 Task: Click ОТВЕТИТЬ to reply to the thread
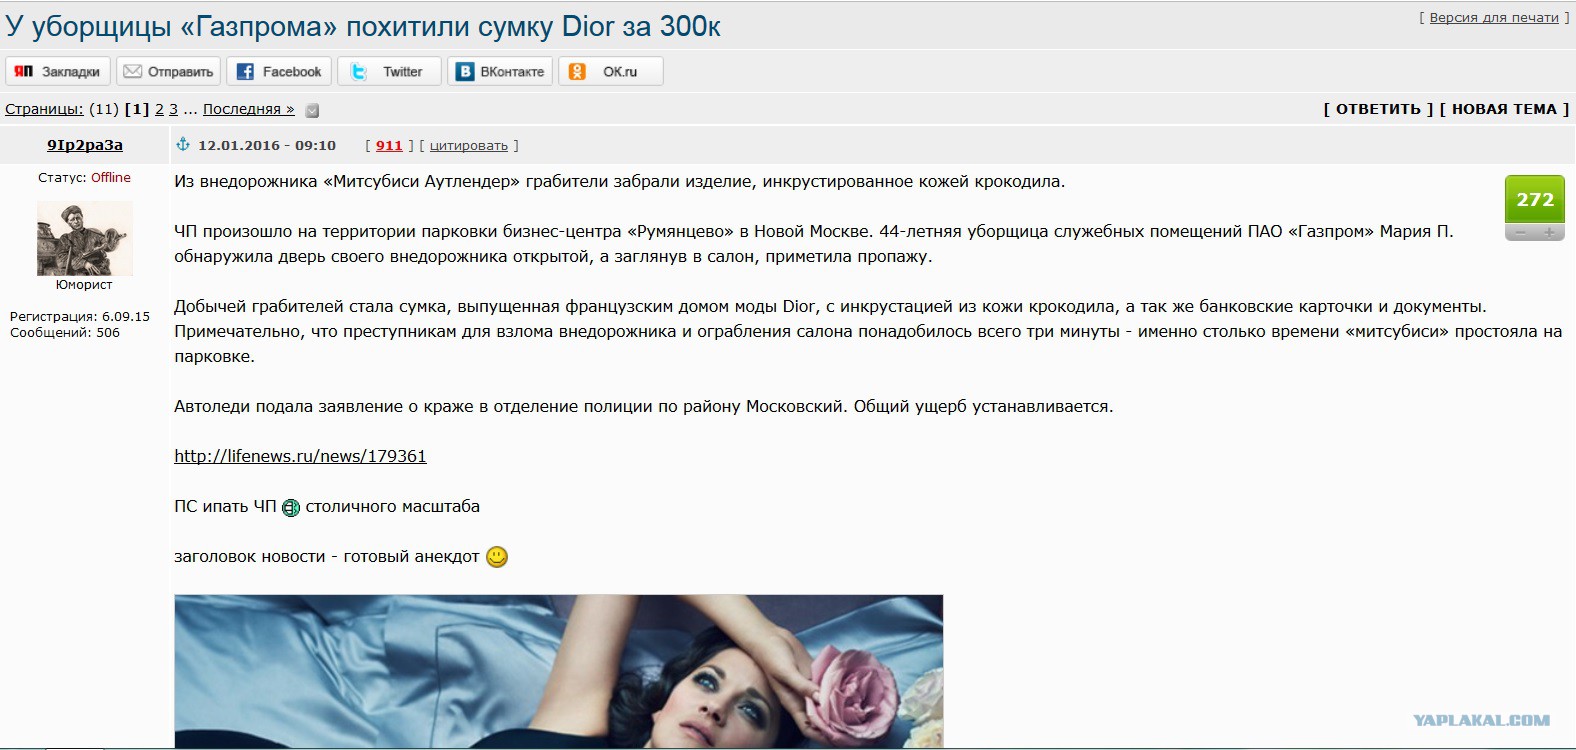pyautogui.click(x=1378, y=109)
